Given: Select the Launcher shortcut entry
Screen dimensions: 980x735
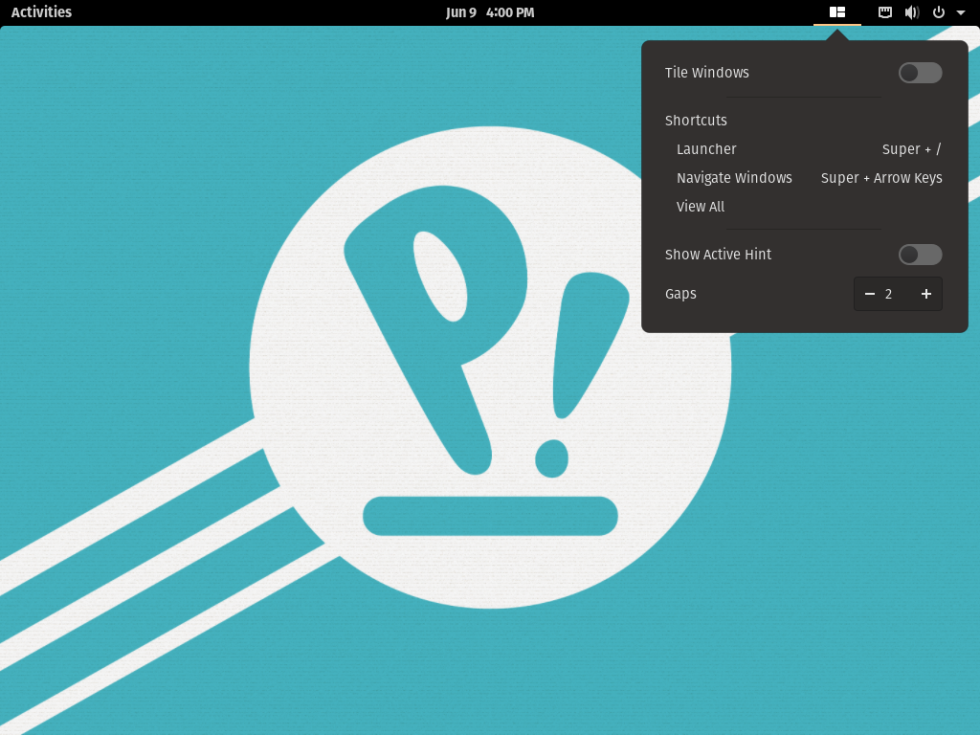Looking at the screenshot, I should click(707, 149).
